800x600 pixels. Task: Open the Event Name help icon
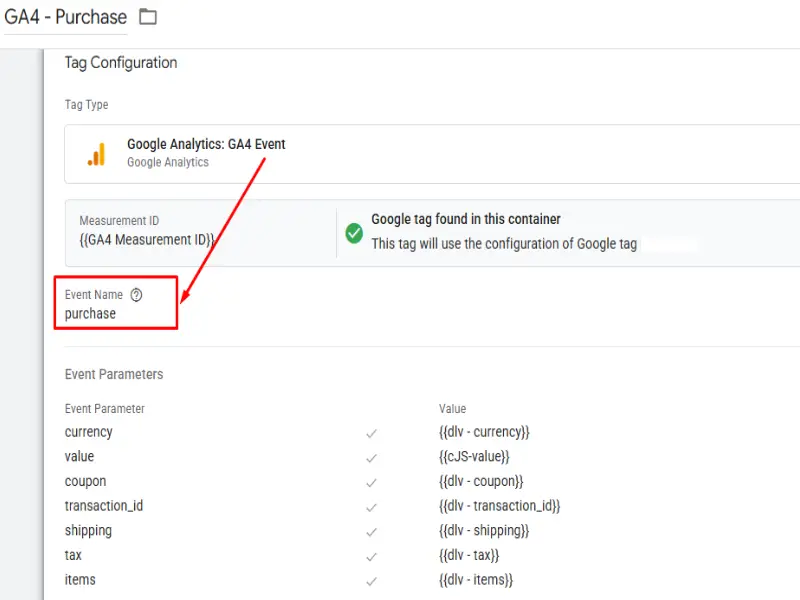[136, 295]
